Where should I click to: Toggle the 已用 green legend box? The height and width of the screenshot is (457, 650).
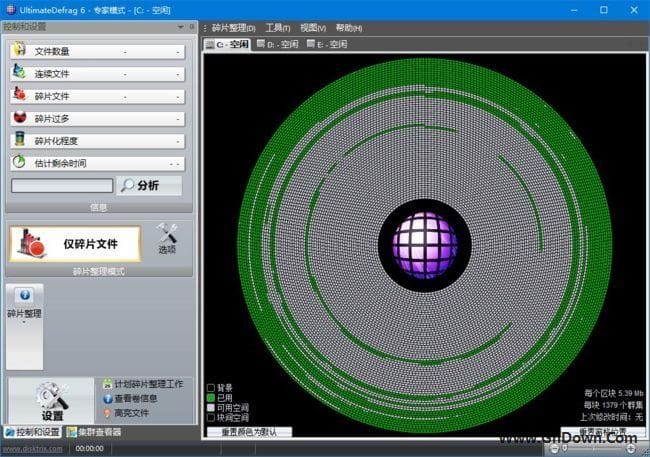coord(211,398)
